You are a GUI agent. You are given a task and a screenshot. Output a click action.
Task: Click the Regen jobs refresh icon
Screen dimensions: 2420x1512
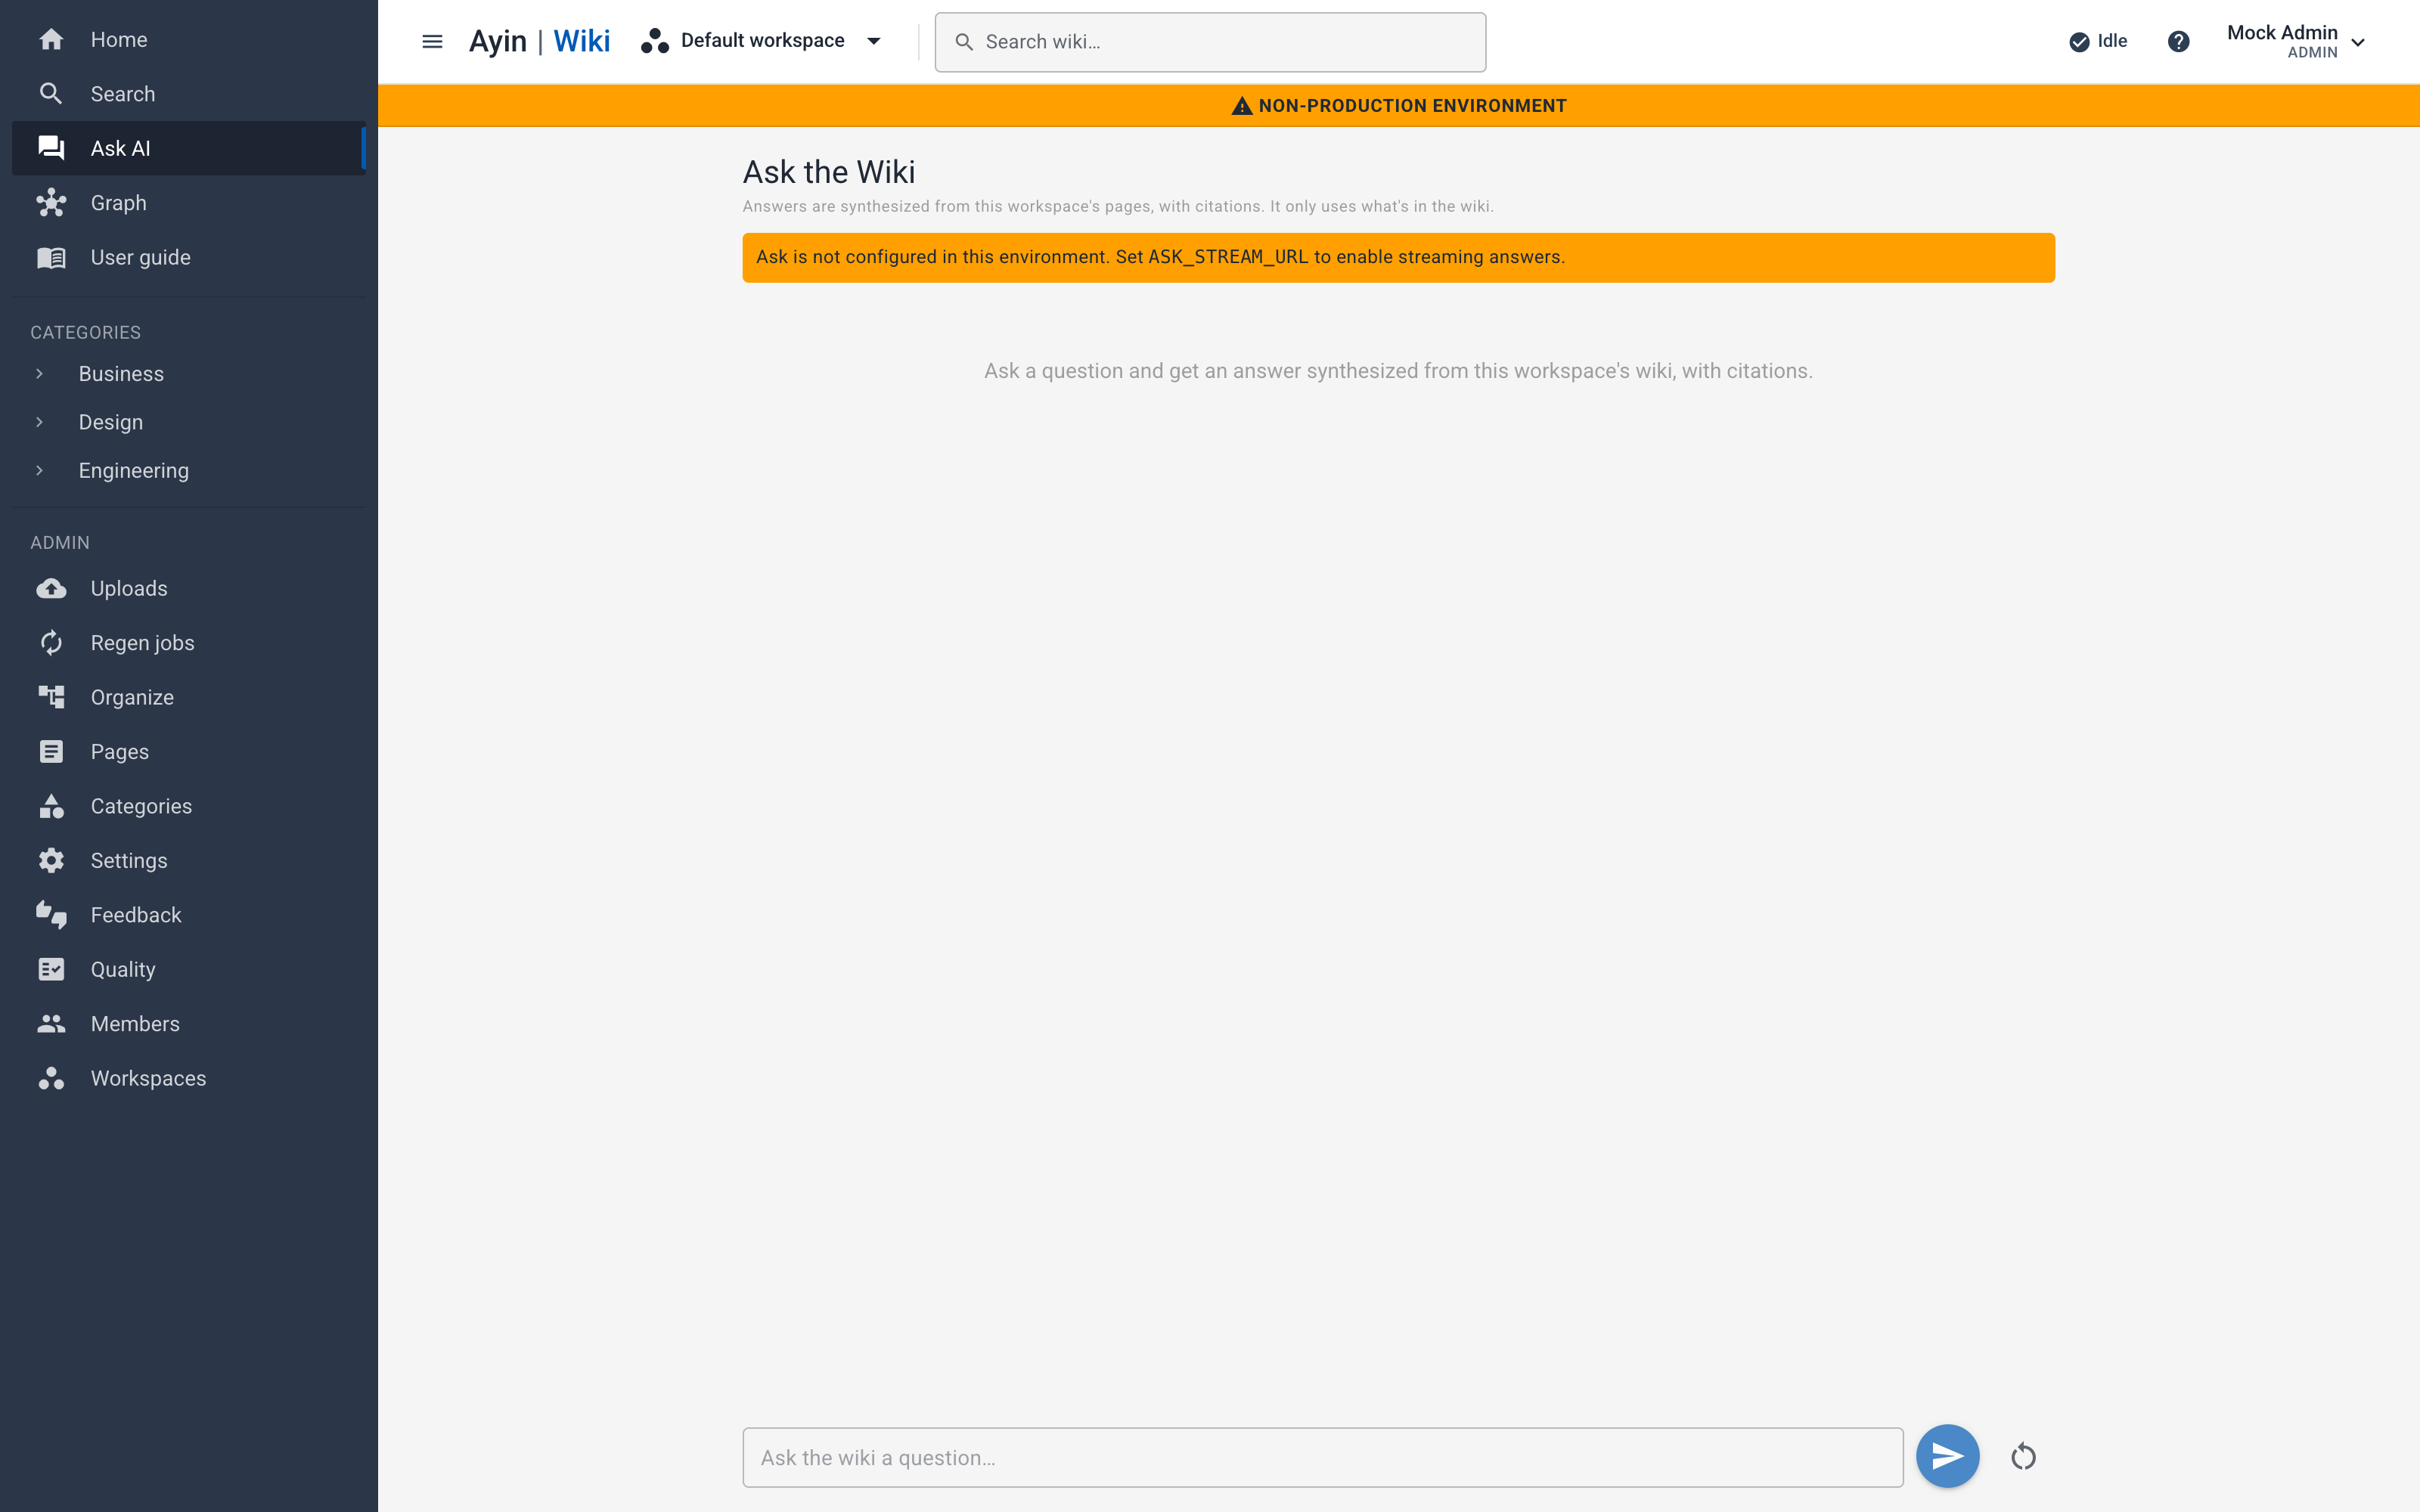pyautogui.click(x=51, y=643)
